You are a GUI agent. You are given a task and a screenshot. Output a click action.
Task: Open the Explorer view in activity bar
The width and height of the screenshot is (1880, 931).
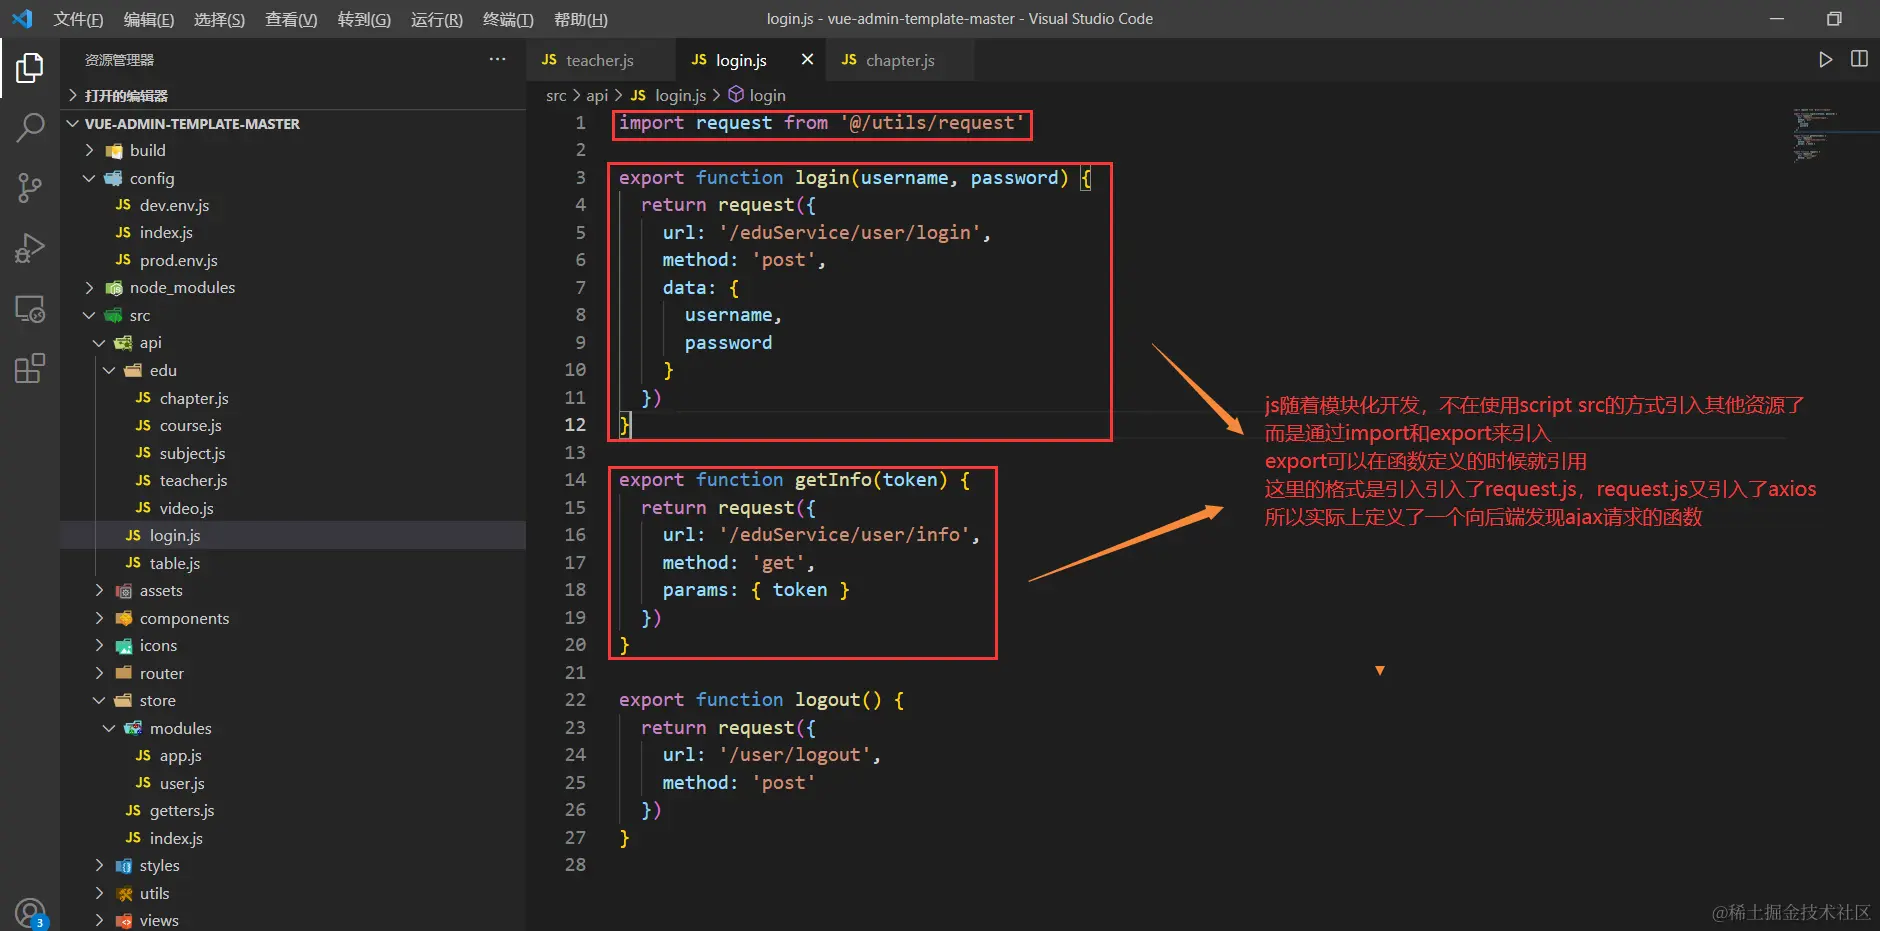tap(30, 68)
